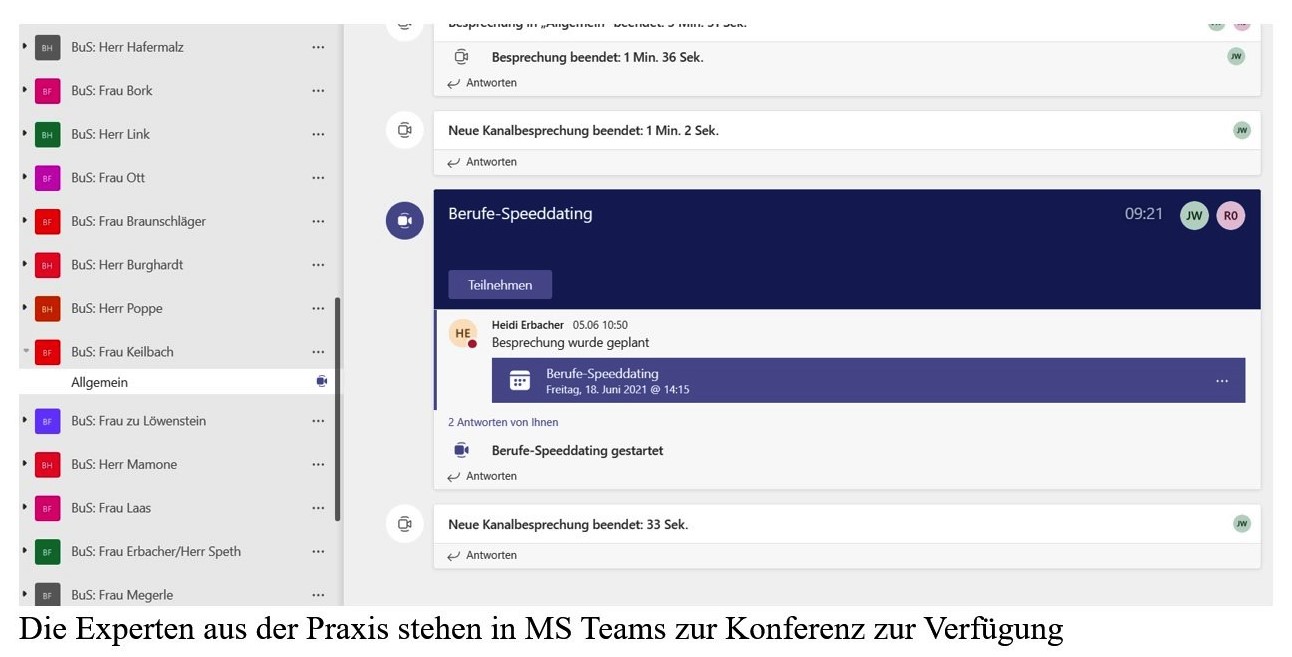
Task: Expand the BuS: Herr Poppe team
Action: coord(25,308)
